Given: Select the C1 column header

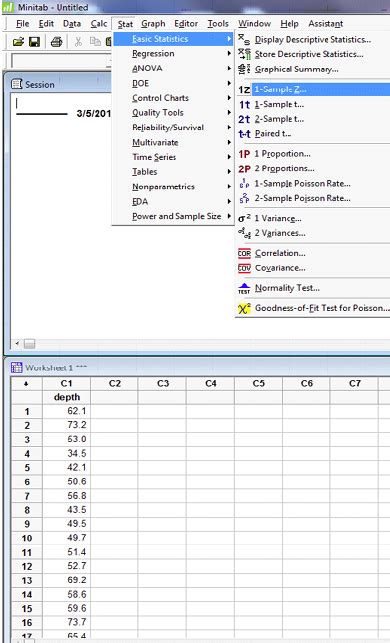Looking at the screenshot, I should [x=66, y=383].
